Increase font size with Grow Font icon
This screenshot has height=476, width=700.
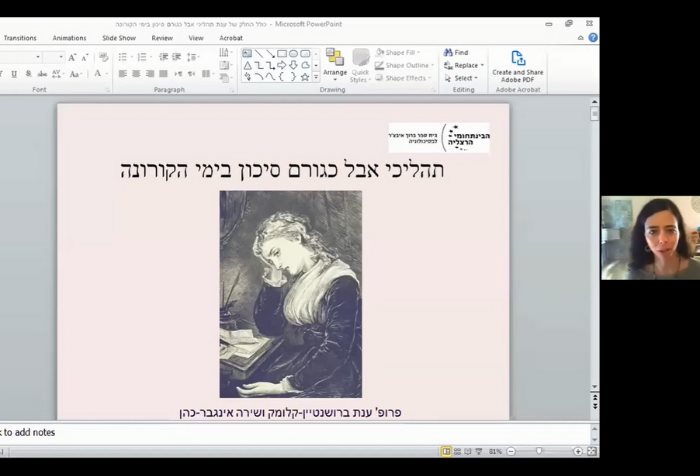72,57
